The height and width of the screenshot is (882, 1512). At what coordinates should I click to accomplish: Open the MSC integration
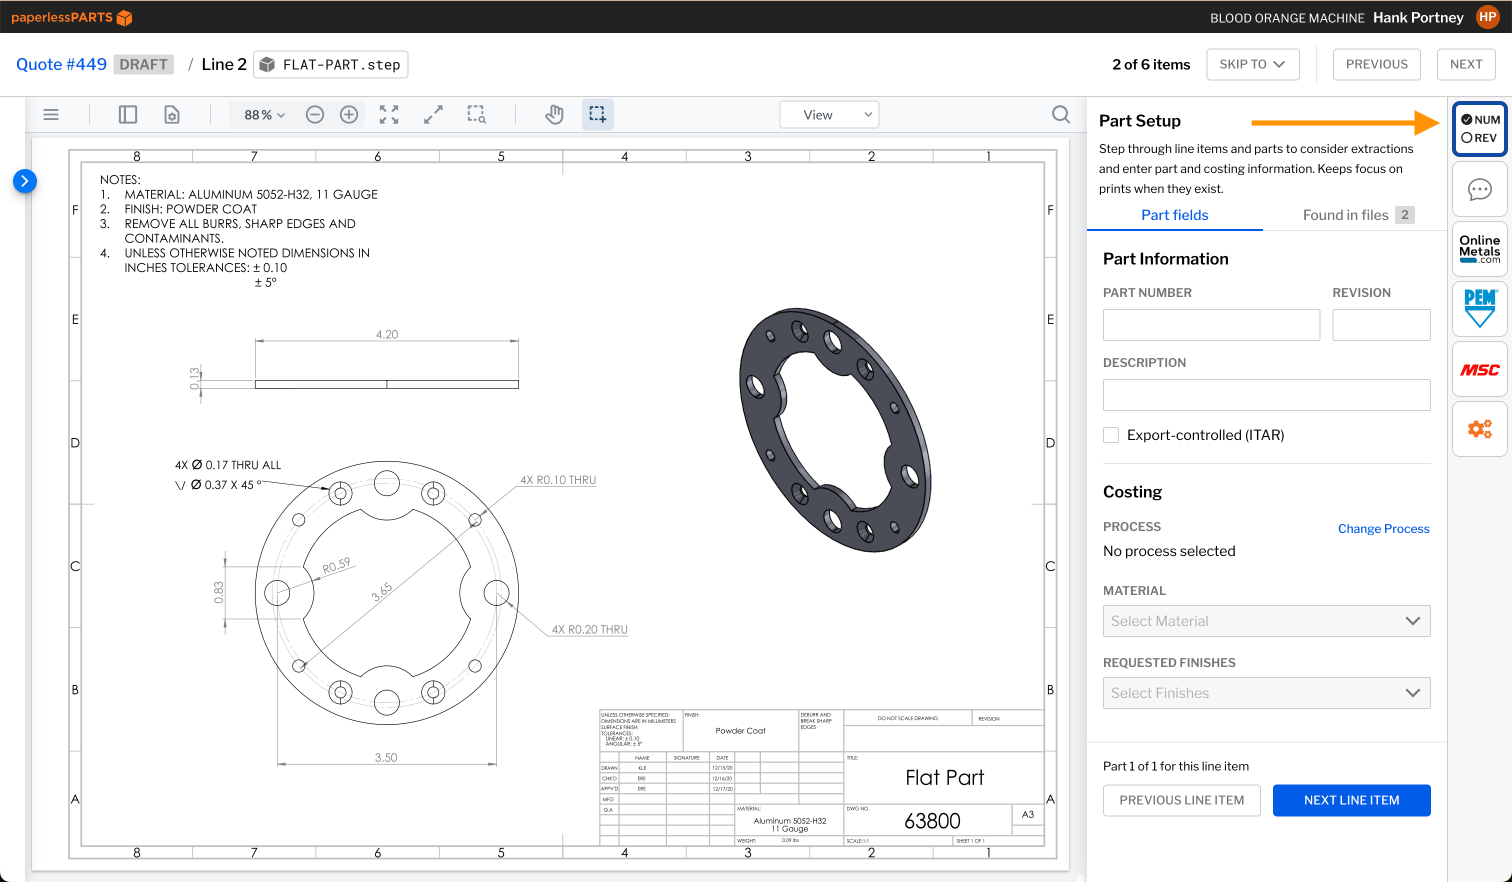pyautogui.click(x=1480, y=370)
